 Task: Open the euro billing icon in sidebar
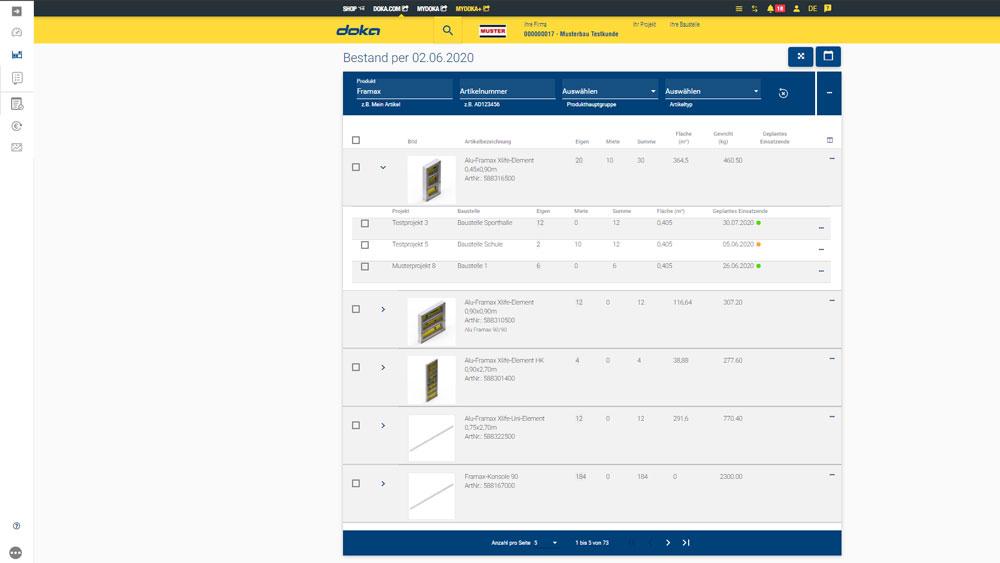point(16,125)
